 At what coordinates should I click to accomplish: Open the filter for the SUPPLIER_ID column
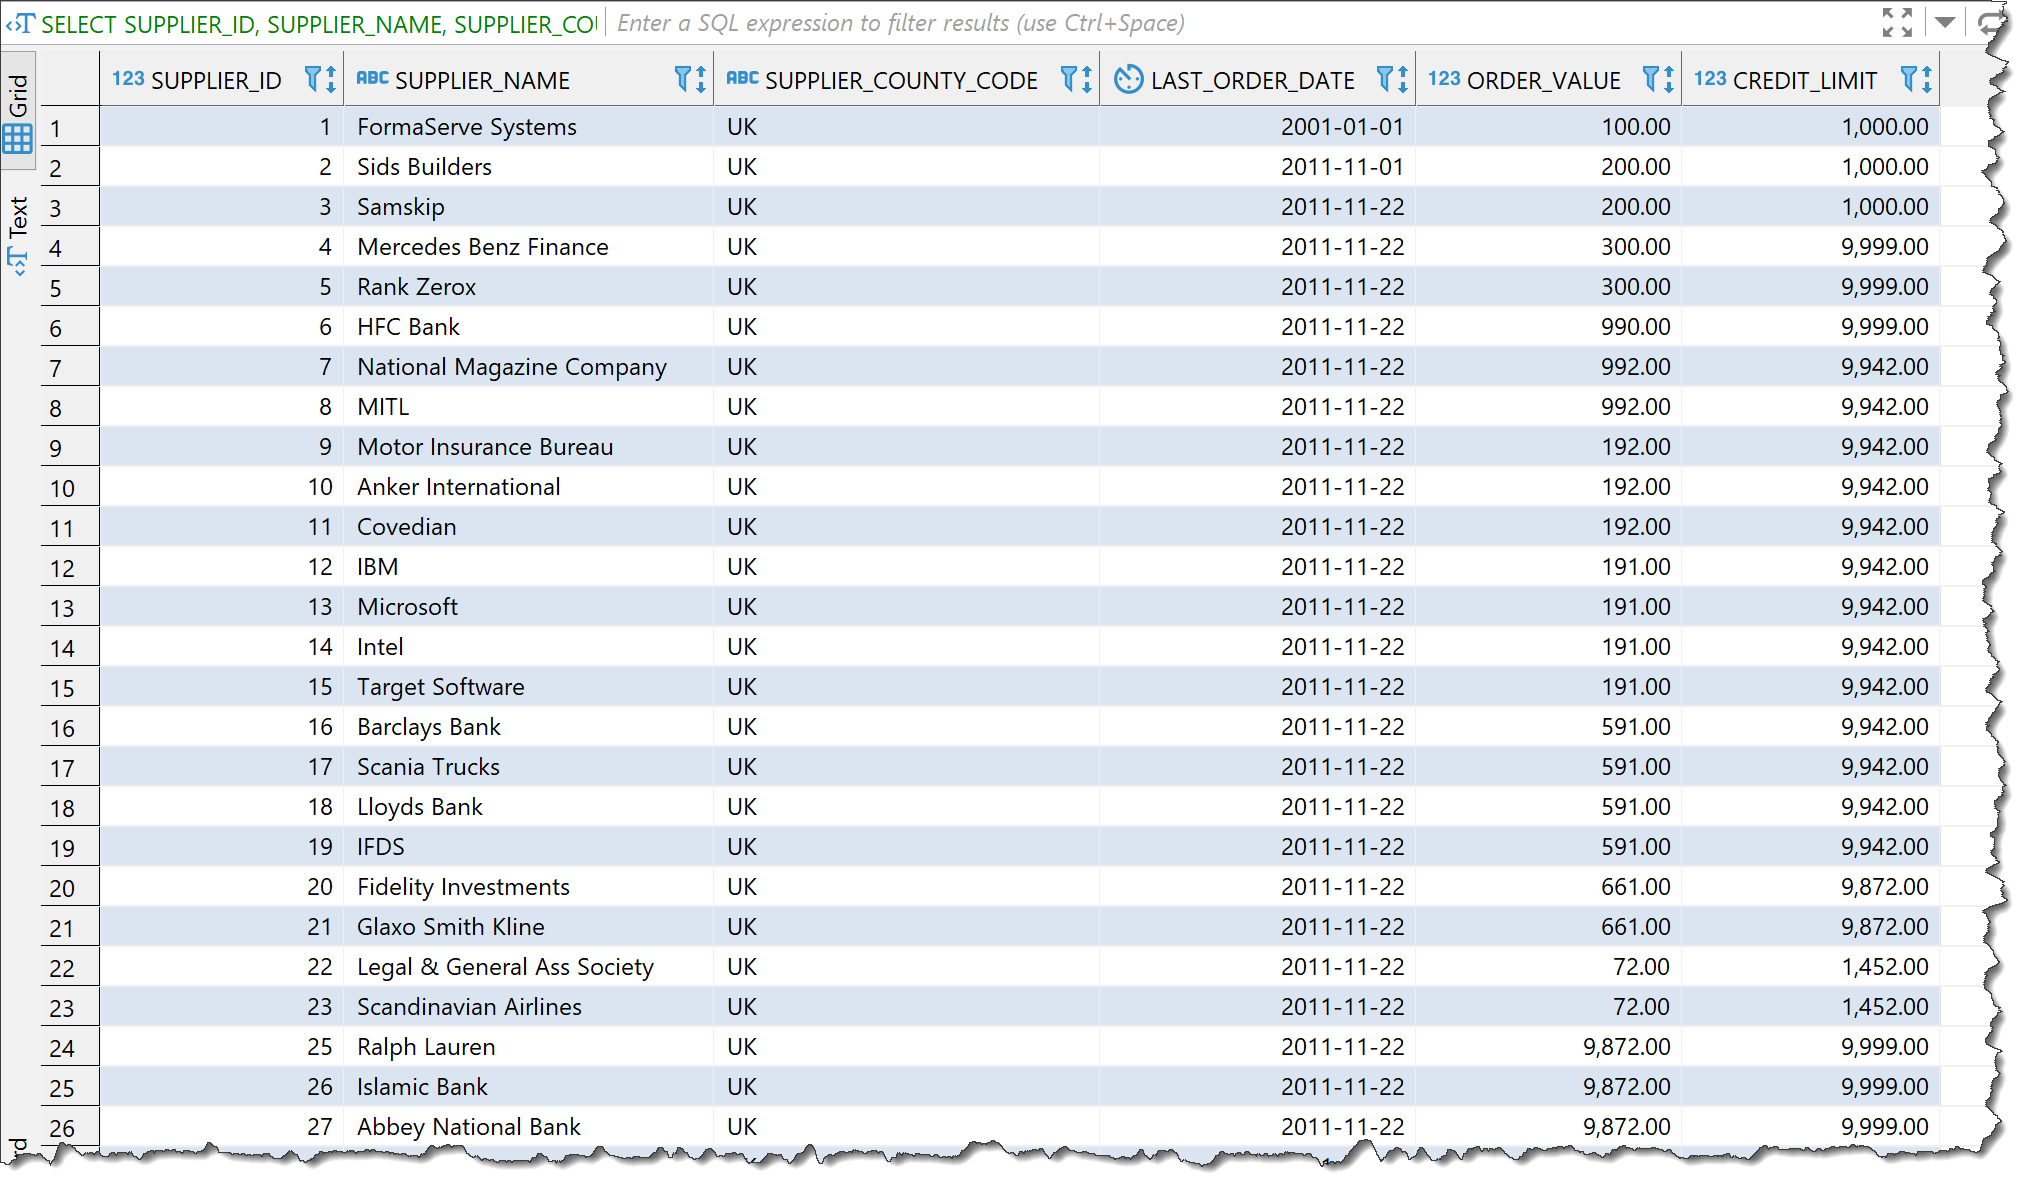[313, 79]
